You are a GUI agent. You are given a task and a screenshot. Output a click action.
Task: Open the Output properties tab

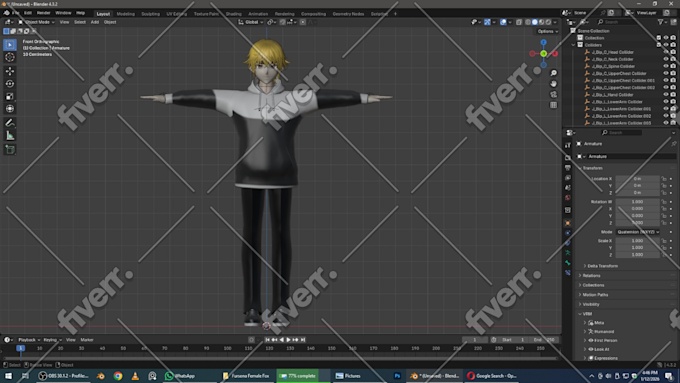(x=568, y=167)
